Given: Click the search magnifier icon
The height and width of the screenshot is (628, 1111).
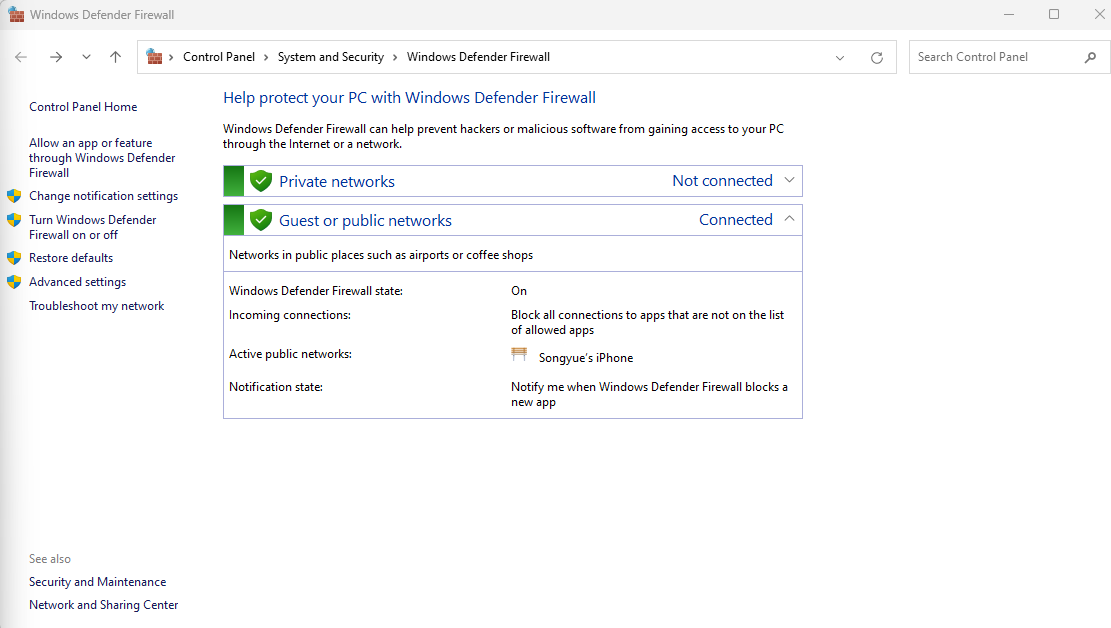Looking at the screenshot, I should (x=1090, y=57).
